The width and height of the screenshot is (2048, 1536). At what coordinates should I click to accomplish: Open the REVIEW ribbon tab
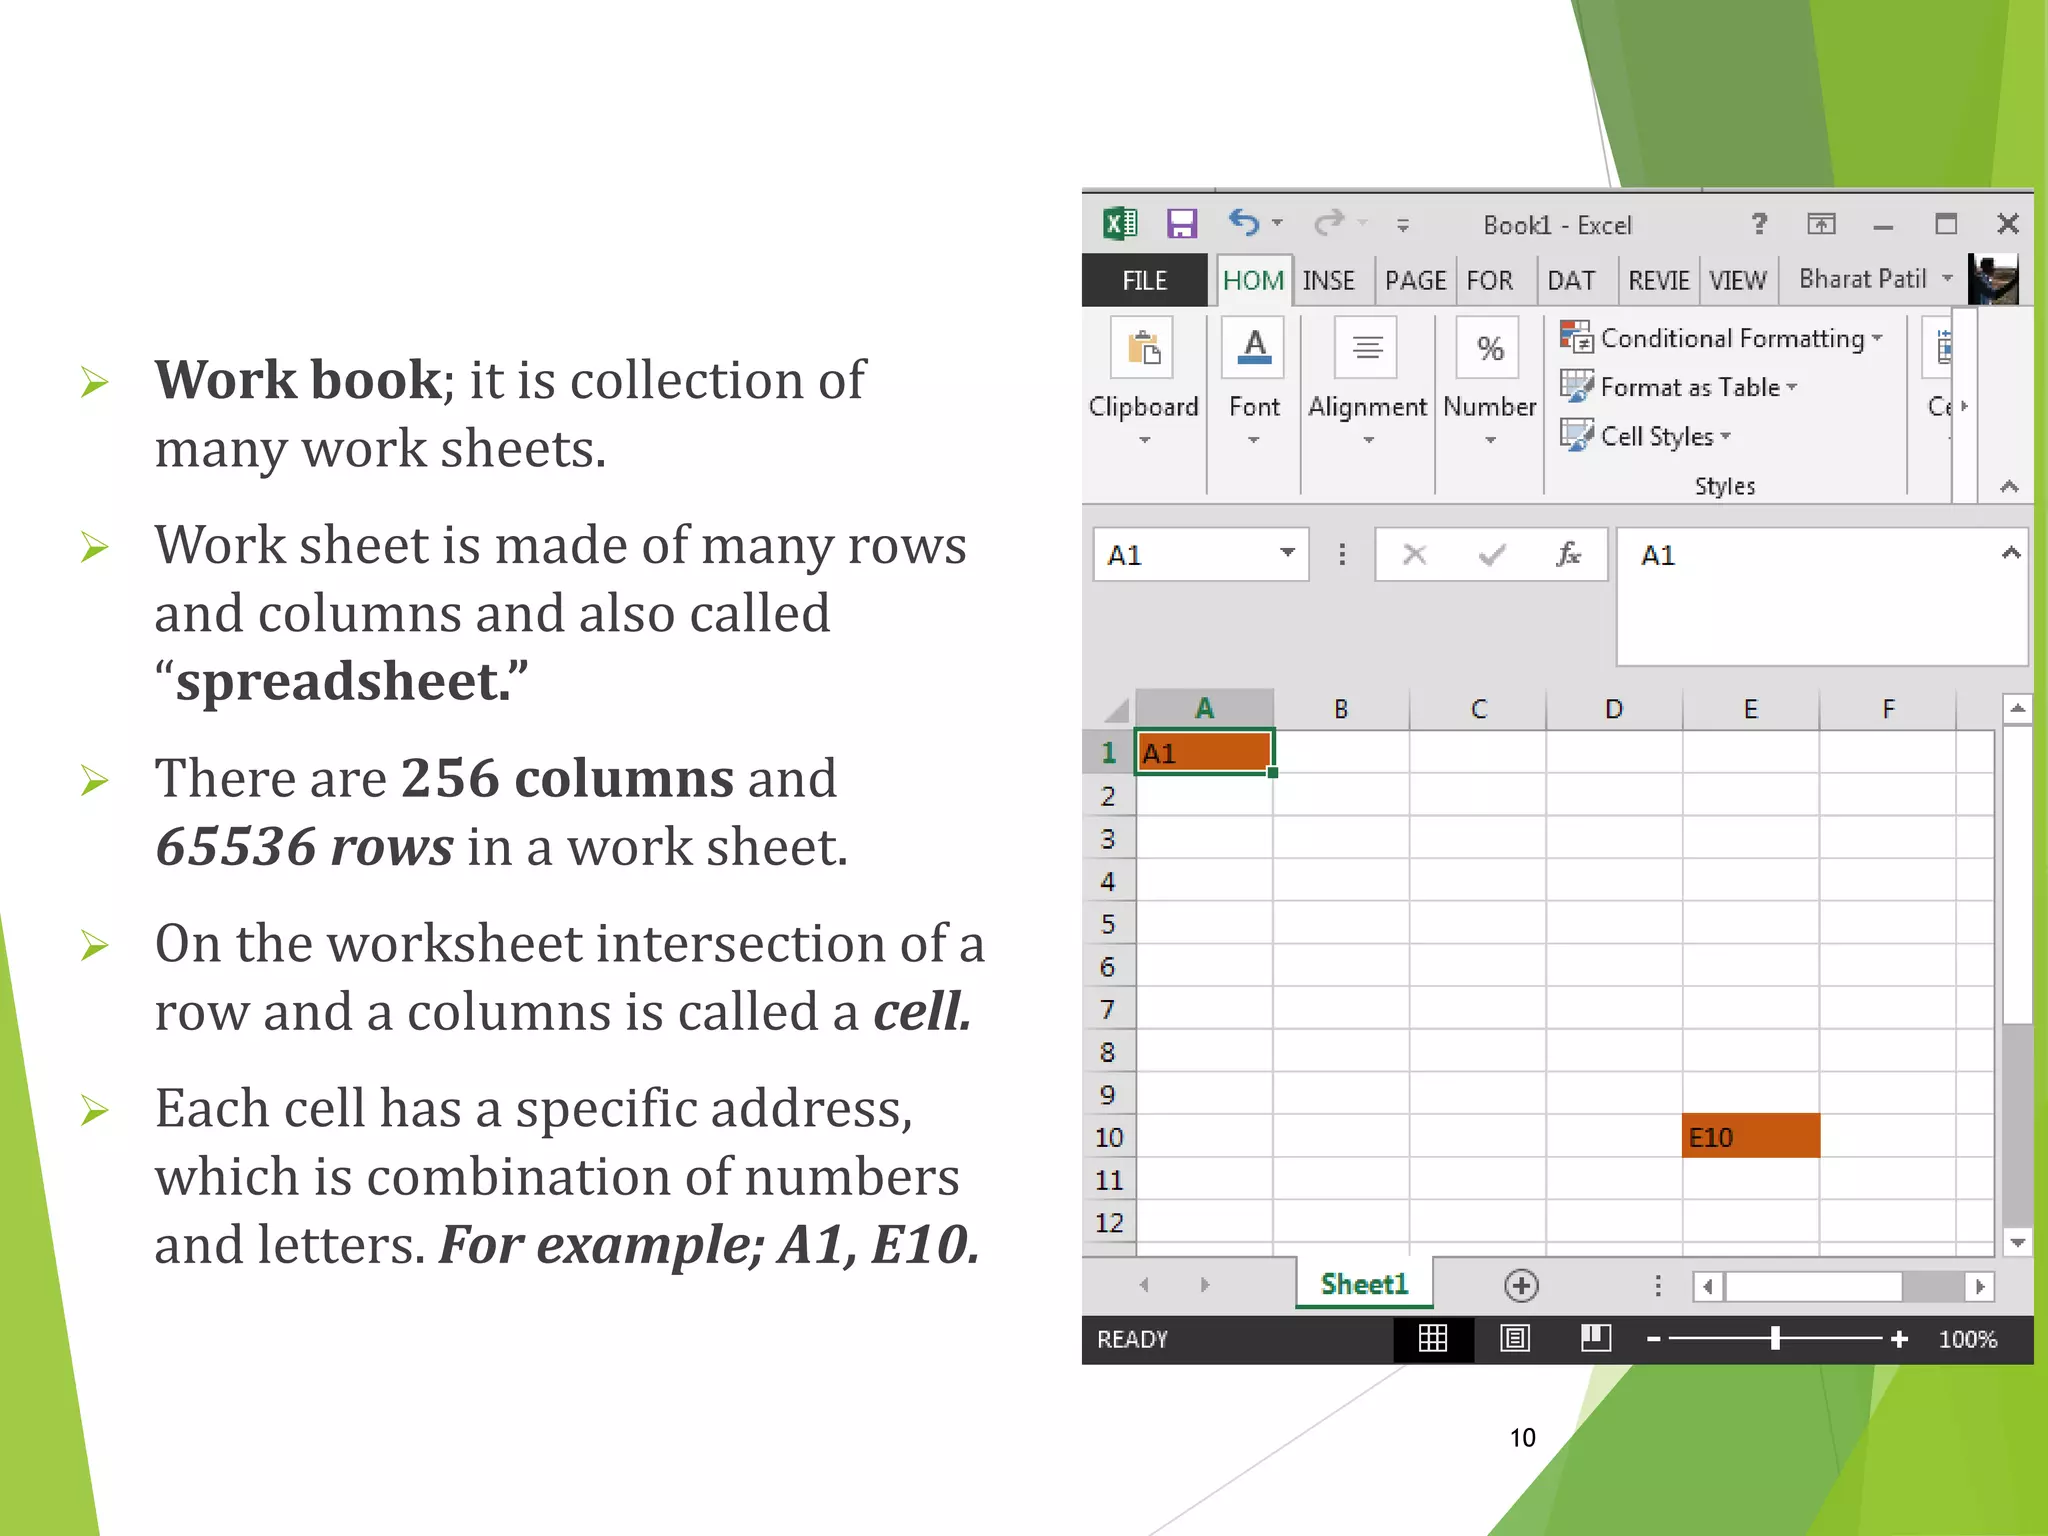click(1658, 280)
